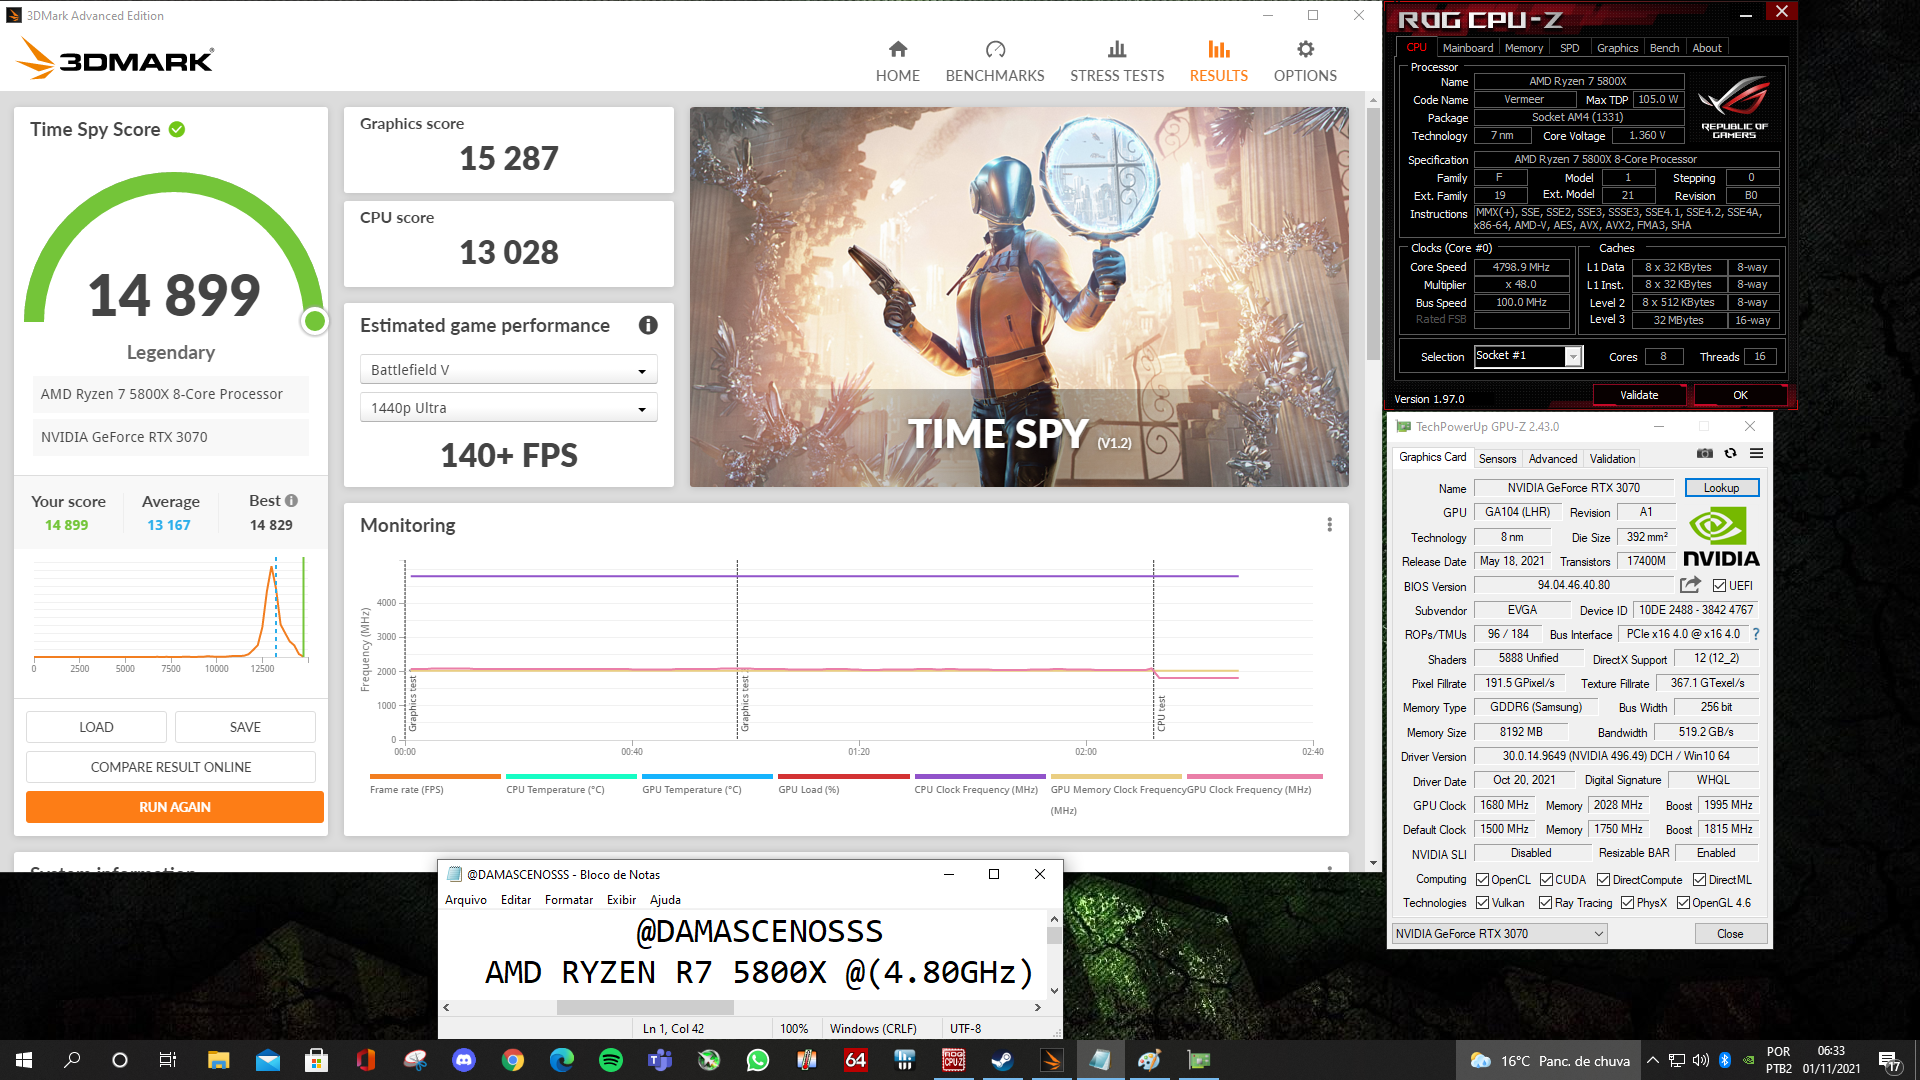This screenshot has width=1920, height=1080.
Task: Toggle the Vulkan checkbox
Action: [1483, 903]
